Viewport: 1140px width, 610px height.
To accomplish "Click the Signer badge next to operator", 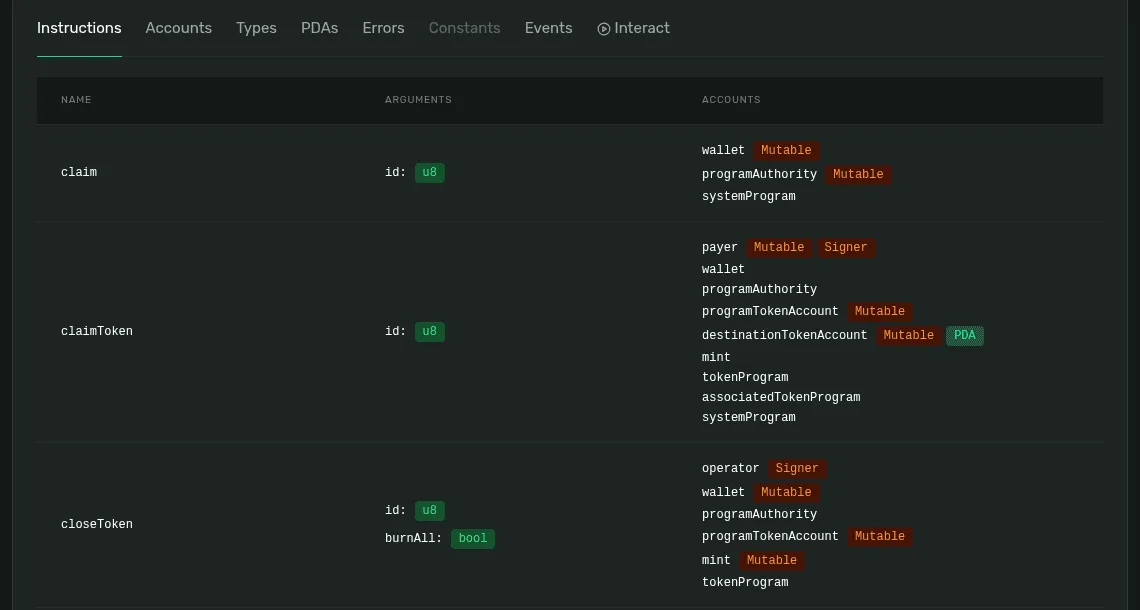I will [797, 468].
